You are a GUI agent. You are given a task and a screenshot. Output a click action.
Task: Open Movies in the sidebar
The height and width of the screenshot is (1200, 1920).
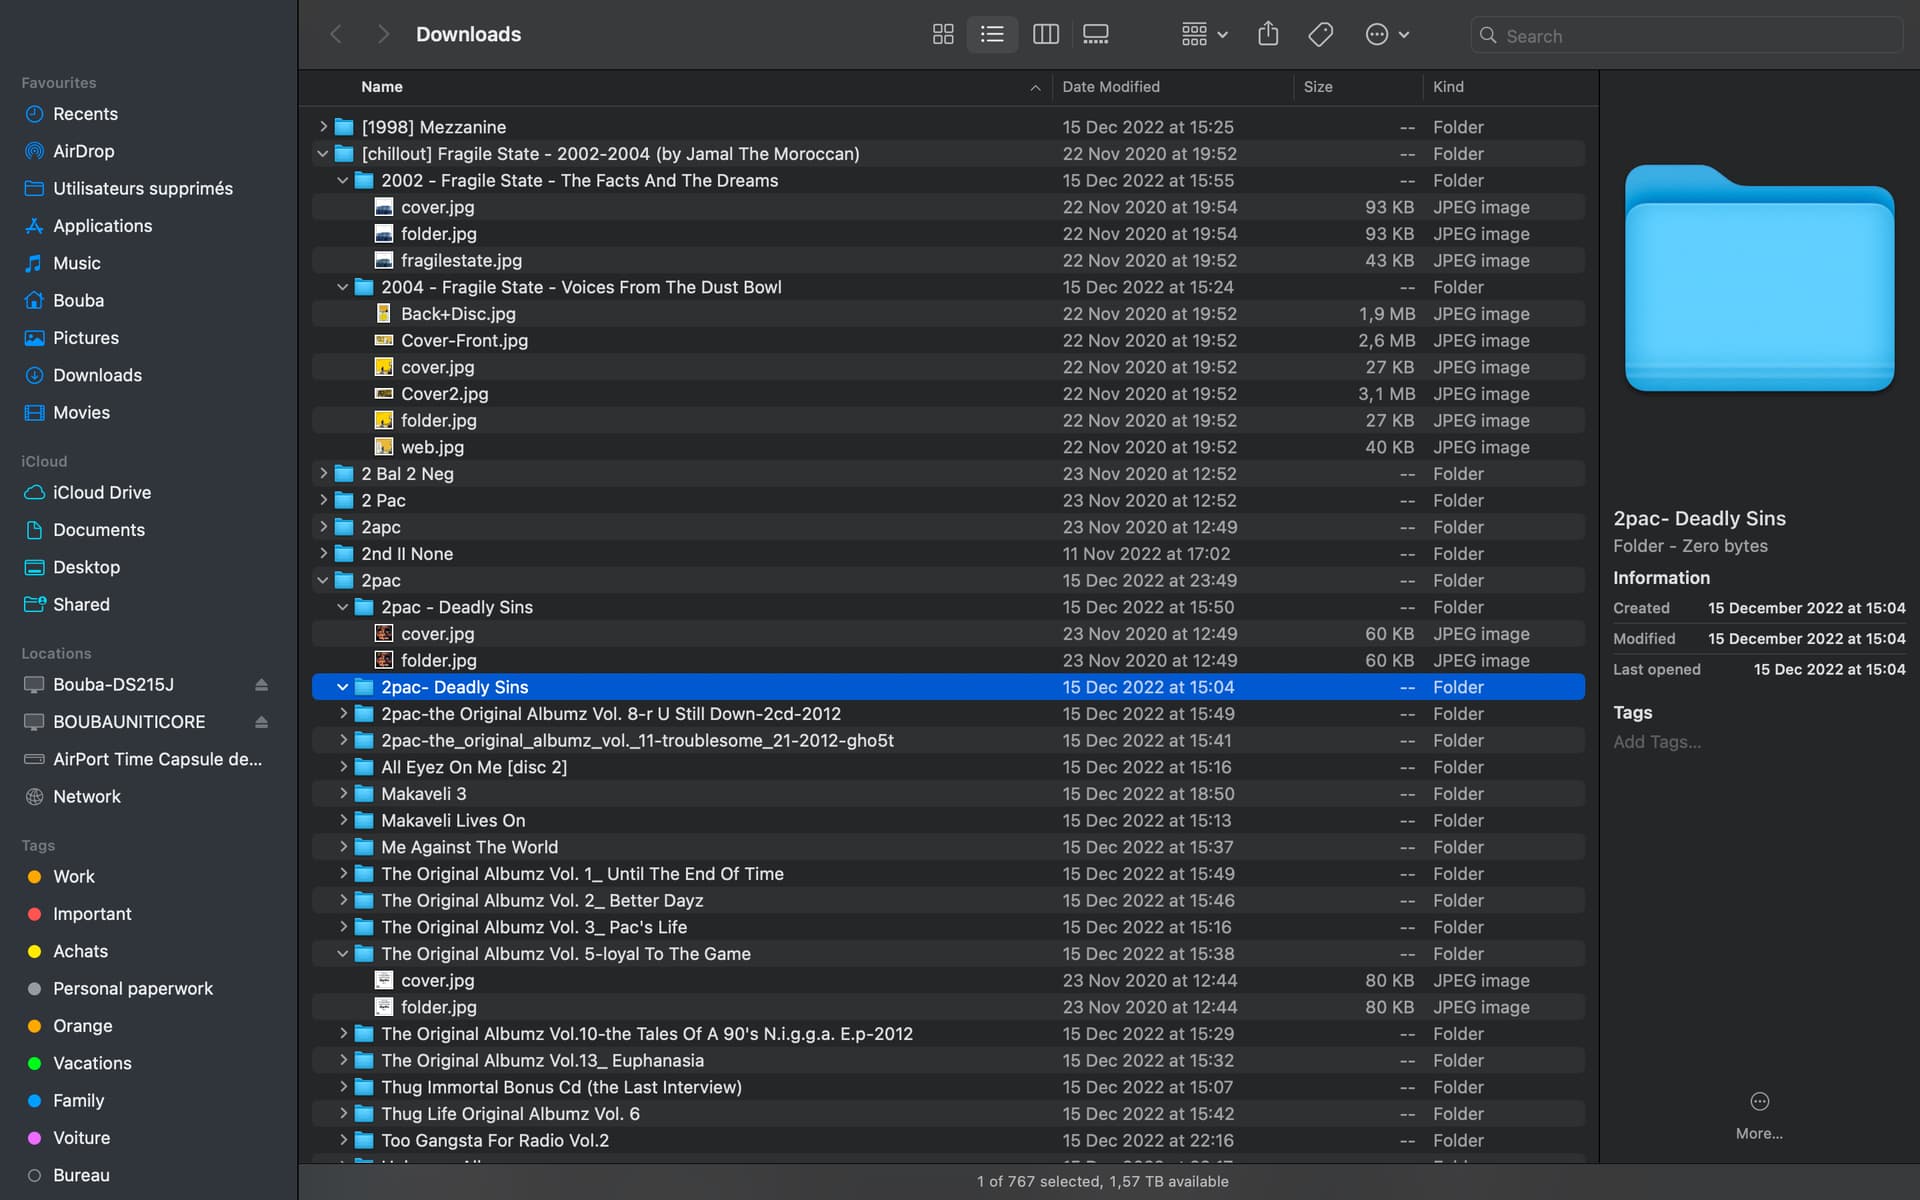tap(81, 412)
